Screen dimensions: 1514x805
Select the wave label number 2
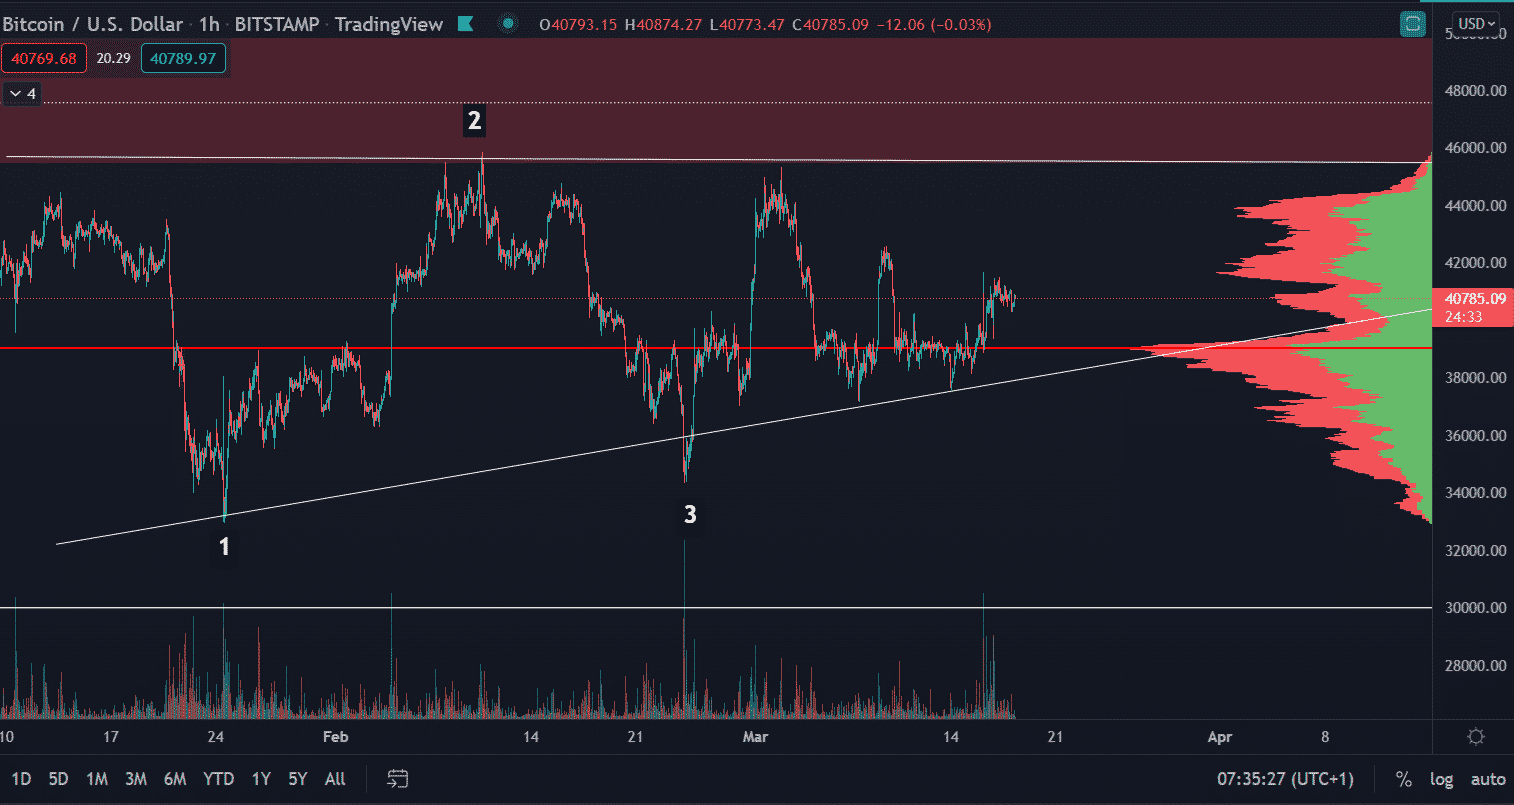click(x=474, y=121)
